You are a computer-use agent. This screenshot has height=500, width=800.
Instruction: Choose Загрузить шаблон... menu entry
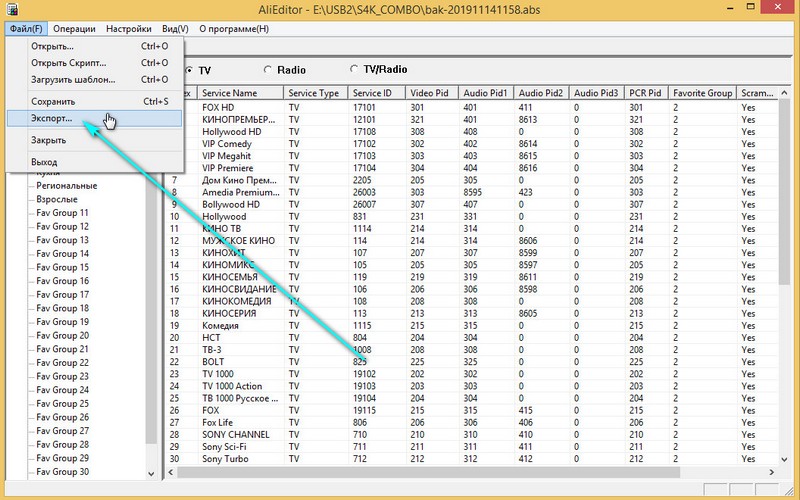pos(94,80)
